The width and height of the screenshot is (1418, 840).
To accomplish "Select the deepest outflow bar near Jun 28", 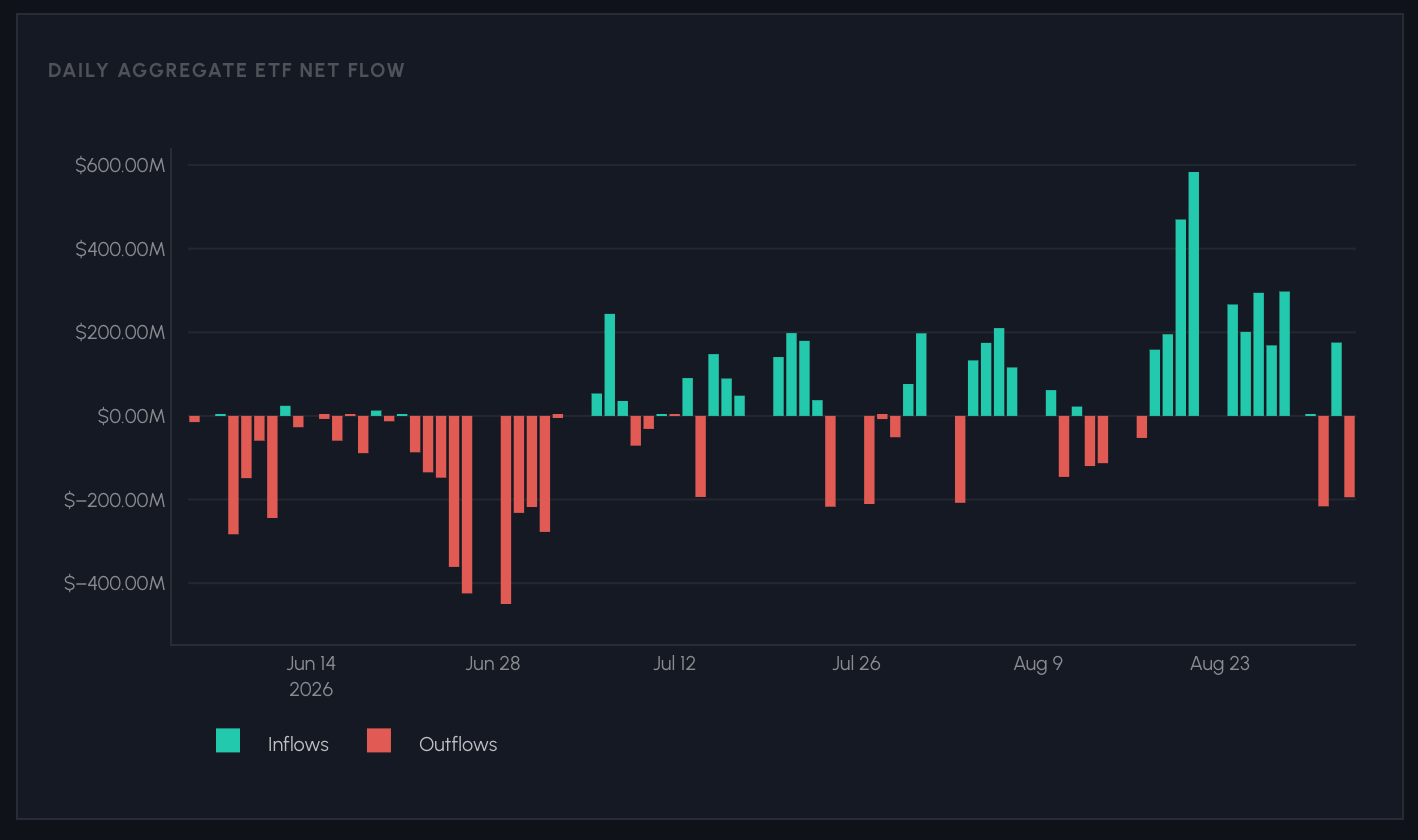I will (x=506, y=510).
